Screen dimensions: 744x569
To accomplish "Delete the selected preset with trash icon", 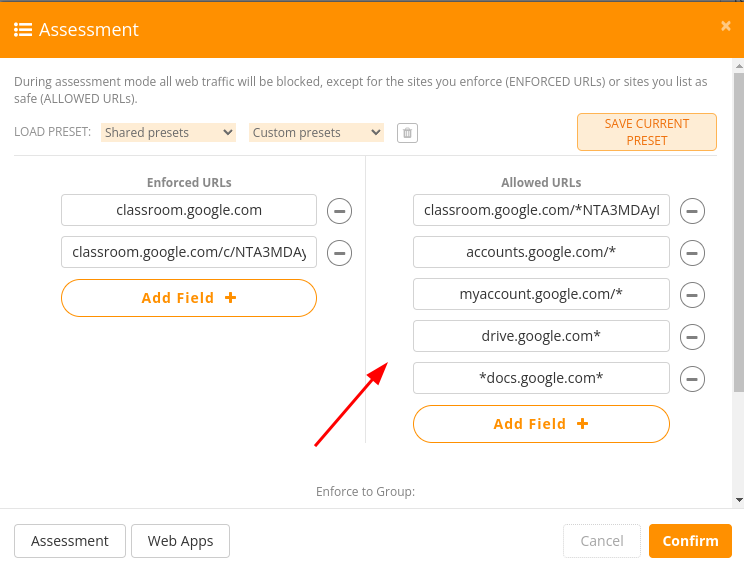I will click(x=407, y=133).
